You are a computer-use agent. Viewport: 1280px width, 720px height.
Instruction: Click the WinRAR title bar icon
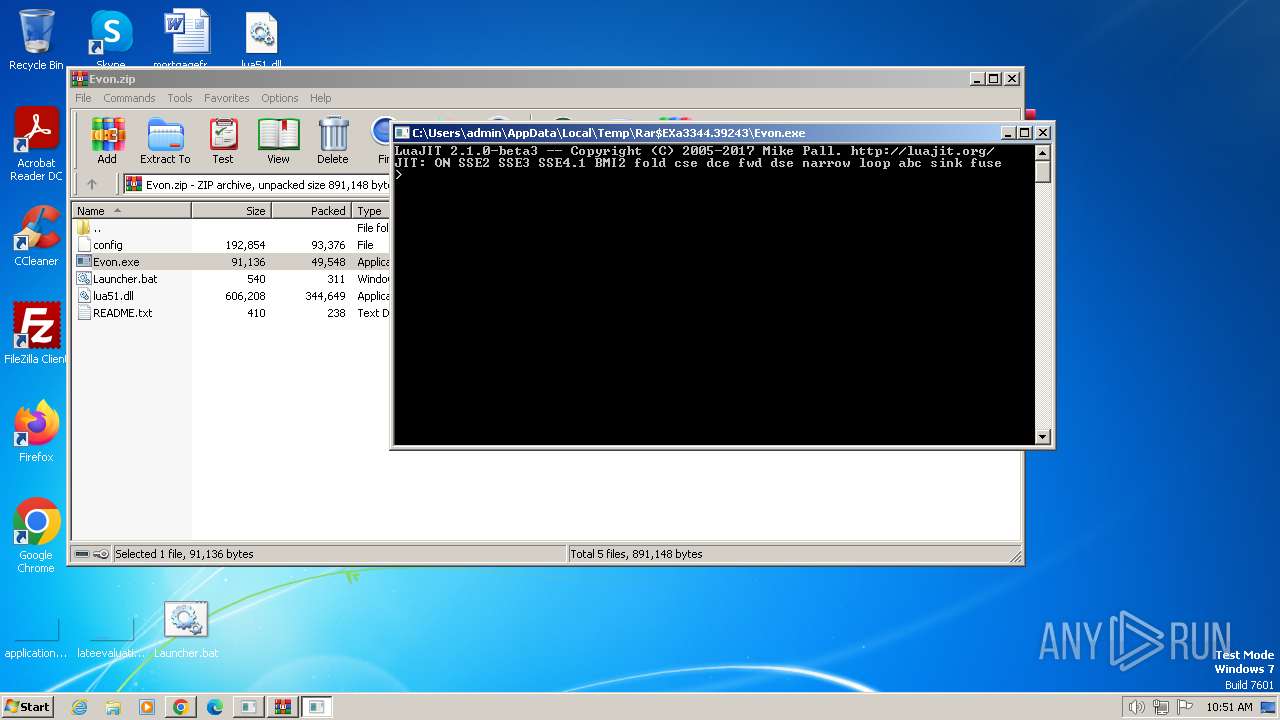pyautogui.click(x=80, y=79)
